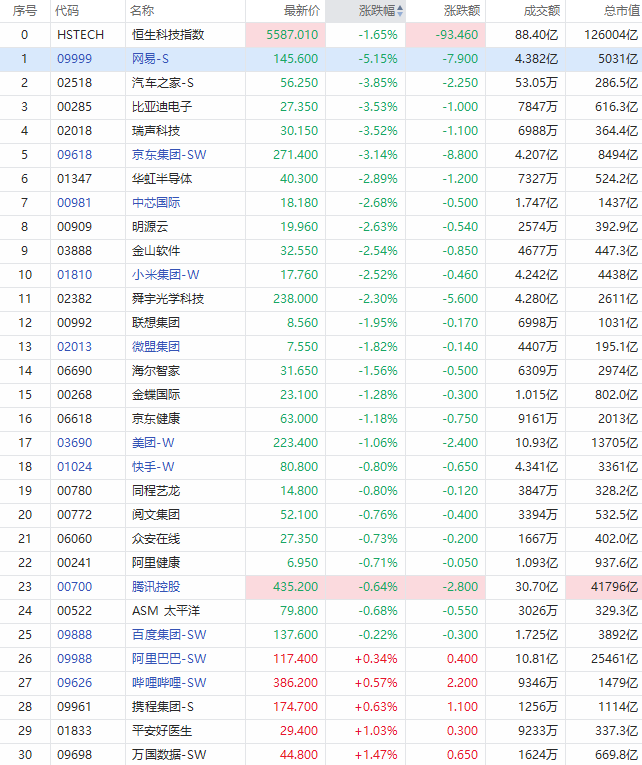Image resolution: width=642 pixels, height=765 pixels.
Task: Select 携程集团-S row
Action: pos(321,706)
